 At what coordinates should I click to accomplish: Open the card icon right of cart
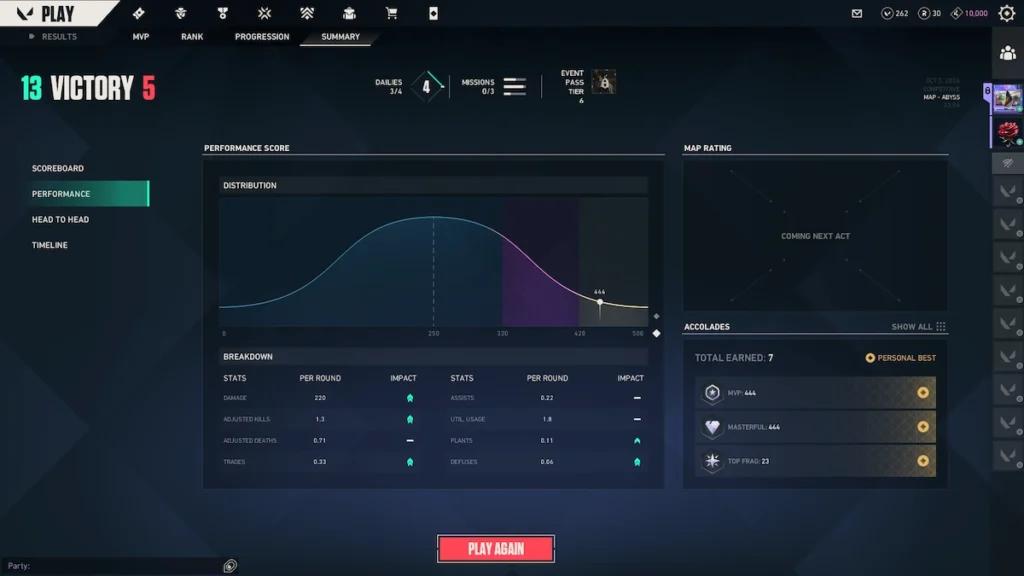[x=434, y=13]
